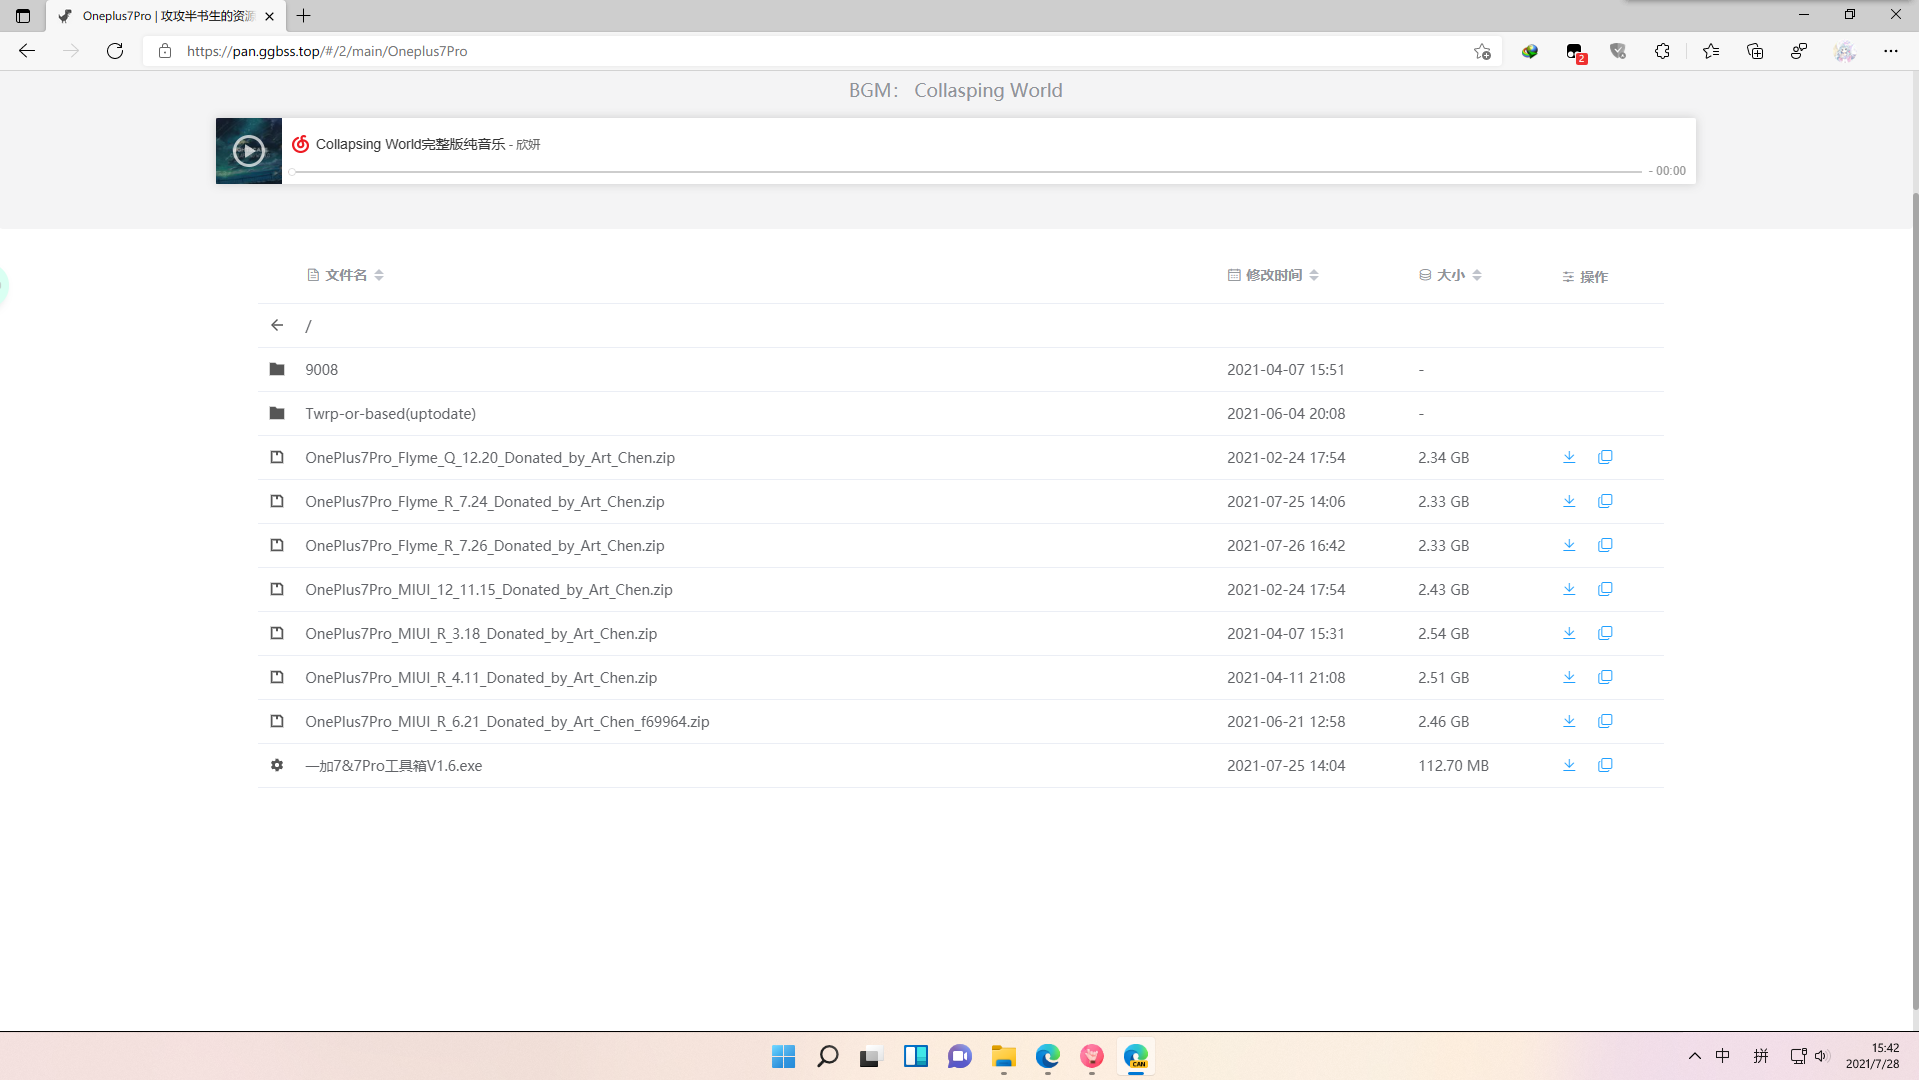1919x1080 pixels.
Task: Click the browser address bar
Action: point(820,51)
